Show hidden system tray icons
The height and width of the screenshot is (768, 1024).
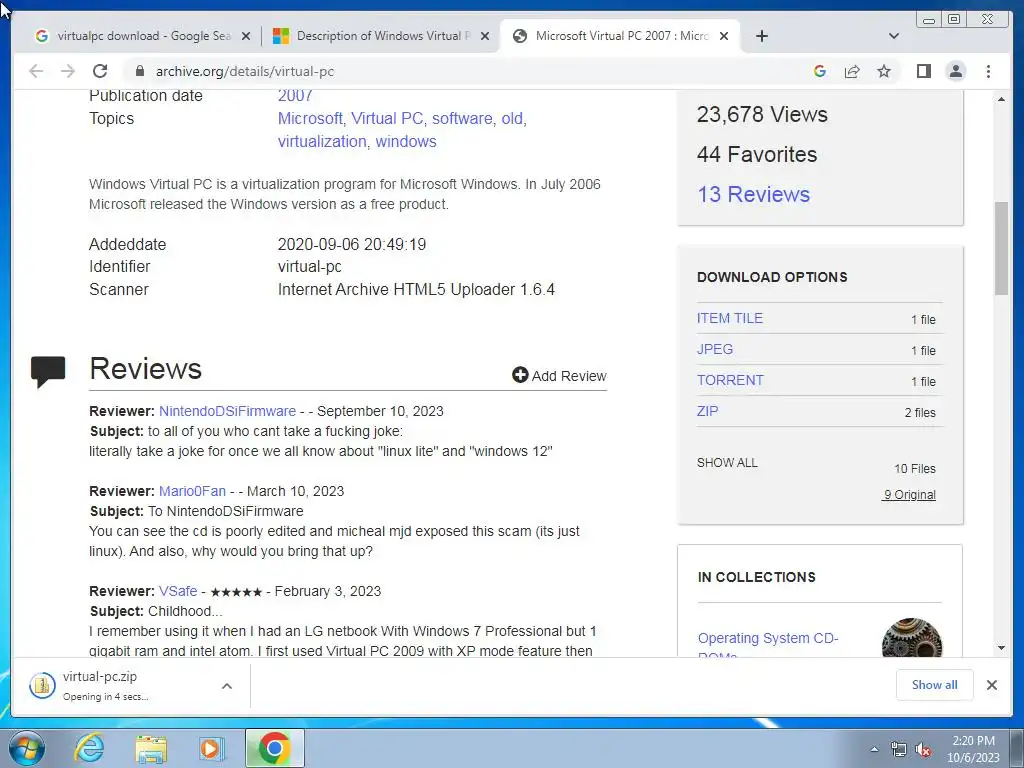[874, 749]
